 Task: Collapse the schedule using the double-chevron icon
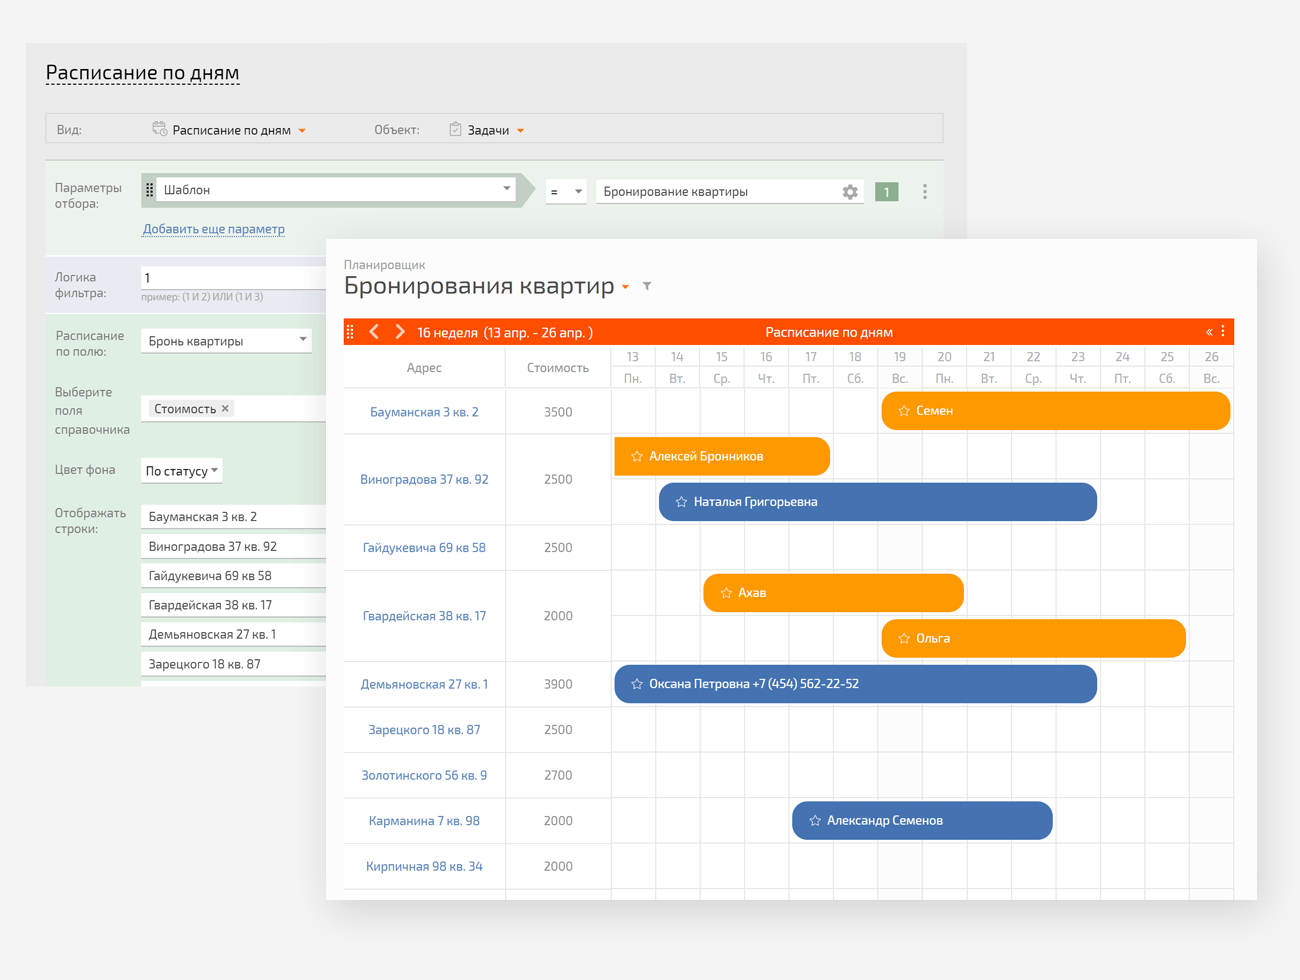(1209, 332)
